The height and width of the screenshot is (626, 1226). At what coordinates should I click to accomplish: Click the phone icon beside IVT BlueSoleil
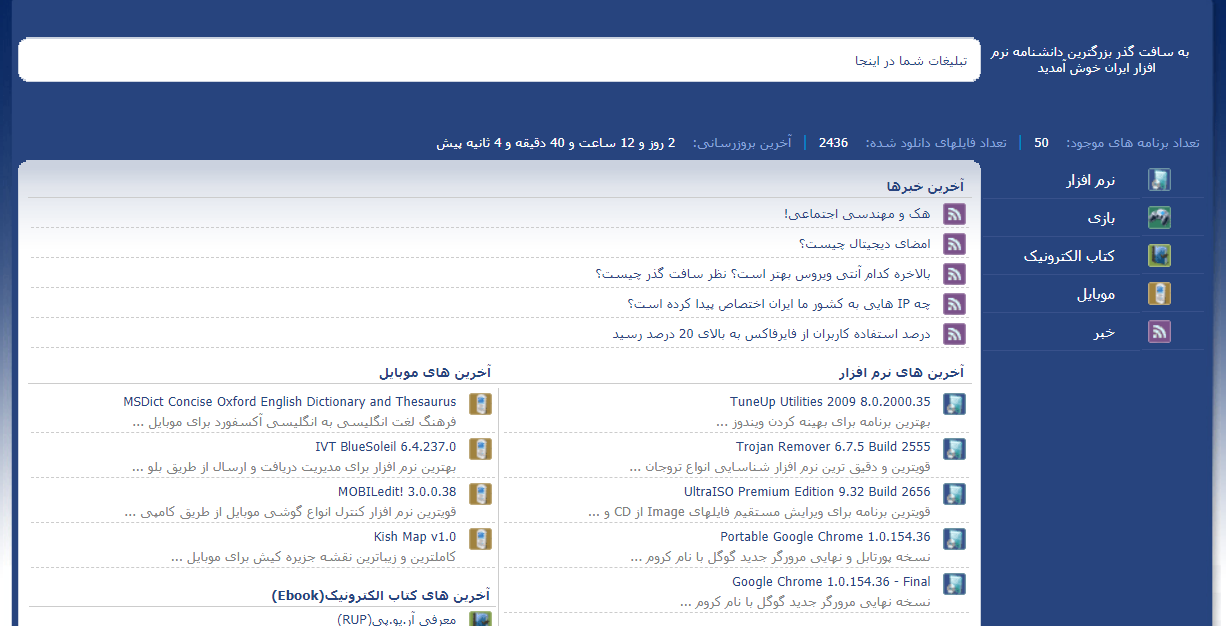pyautogui.click(x=481, y=449)
